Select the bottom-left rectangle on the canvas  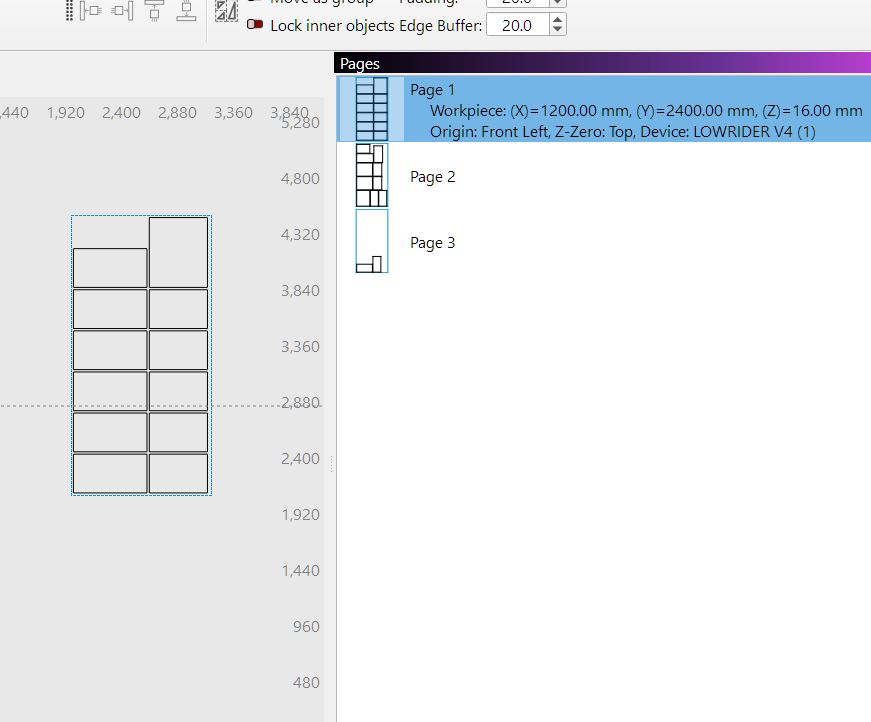[110, 474]
